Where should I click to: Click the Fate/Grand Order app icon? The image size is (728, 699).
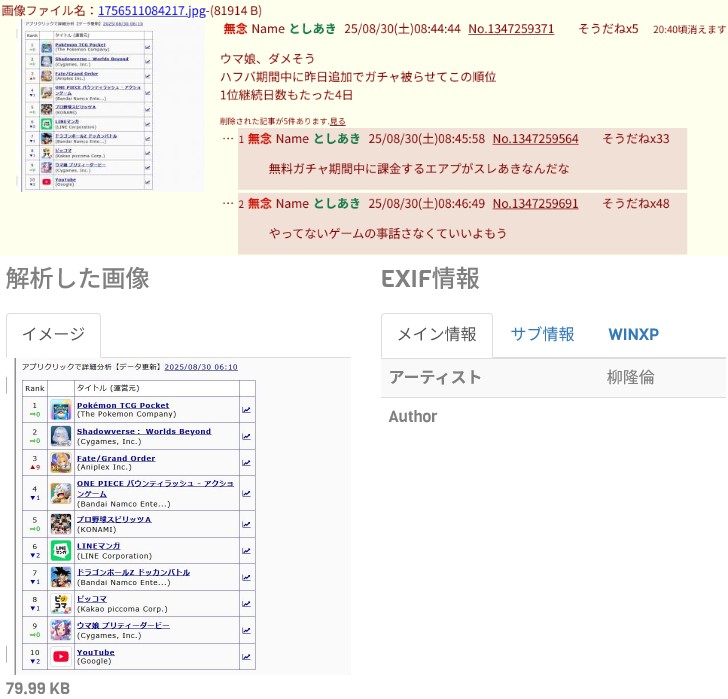click(x=60, y=462)
